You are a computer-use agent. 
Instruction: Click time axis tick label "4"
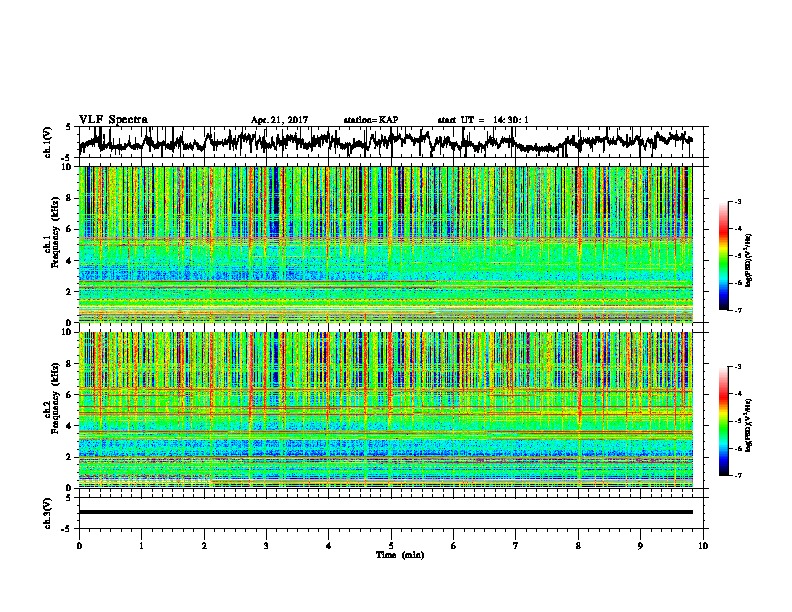[329, 546]
